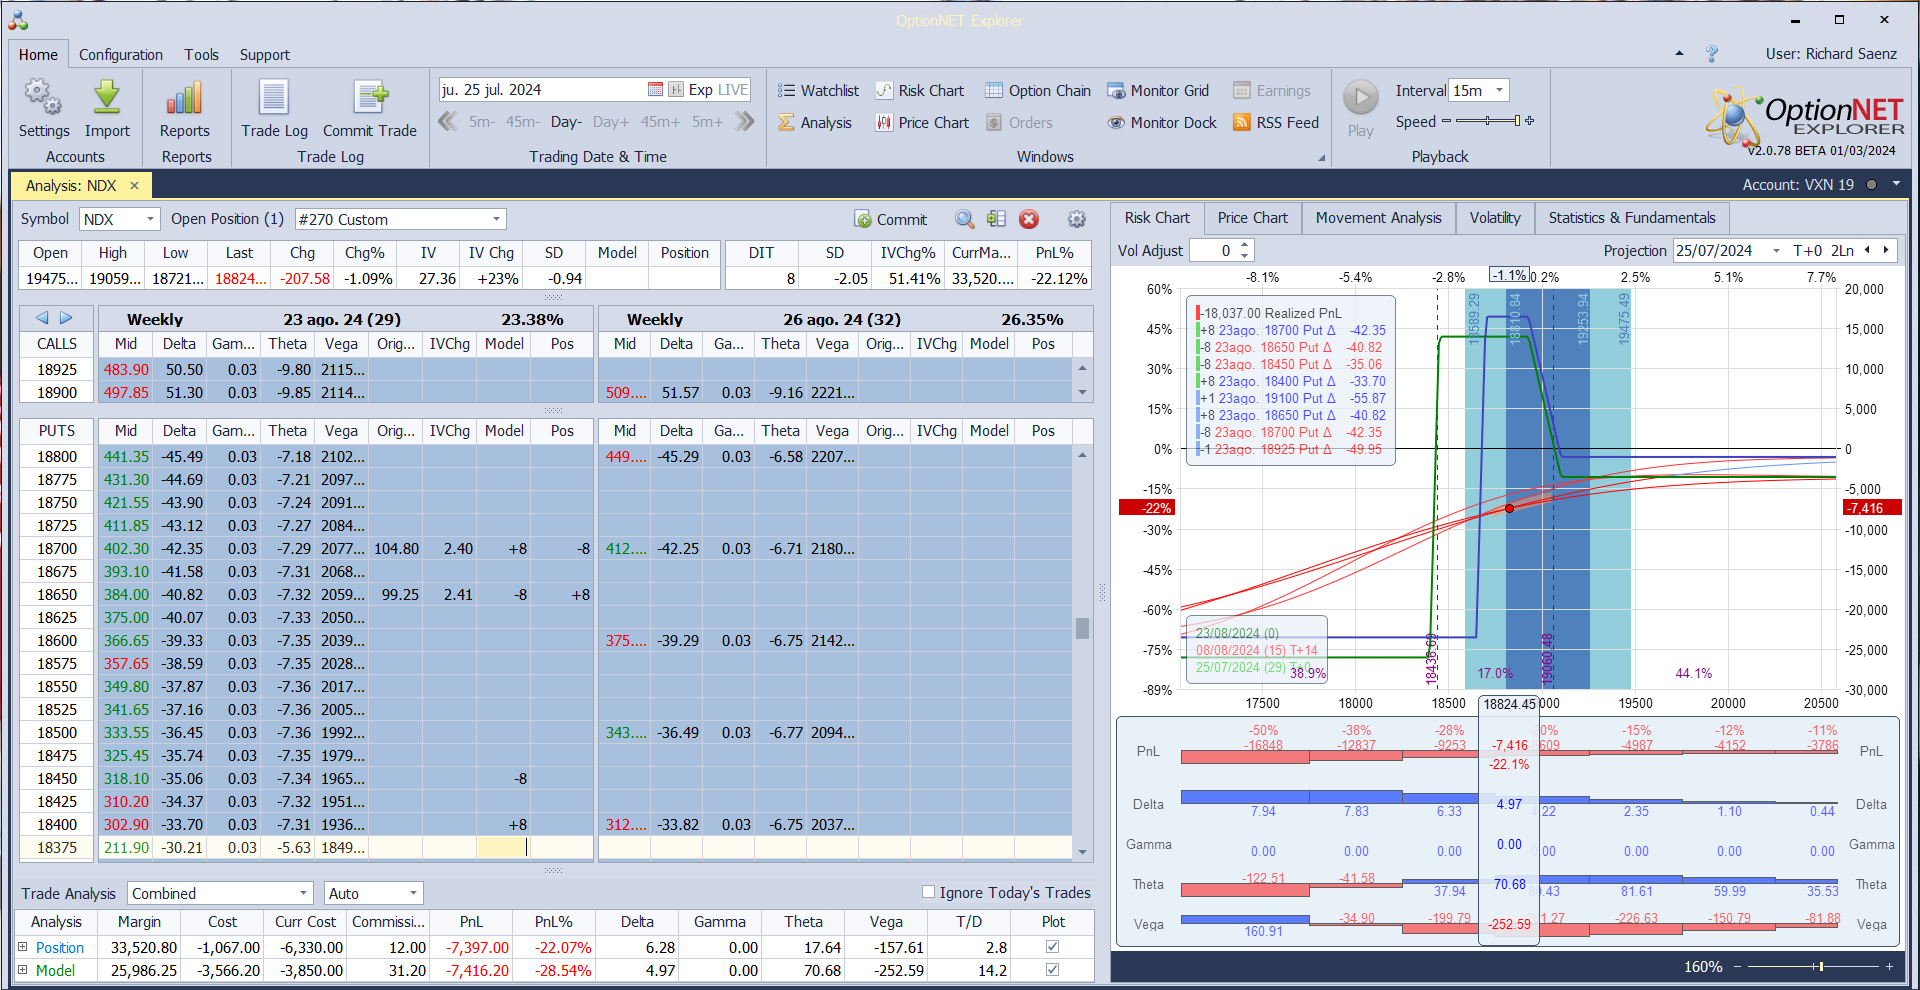Image resolution: width=1920 pixels, height=990 pixels.
Task: Open the Monitor Grid window
Action: point(1158,90)
